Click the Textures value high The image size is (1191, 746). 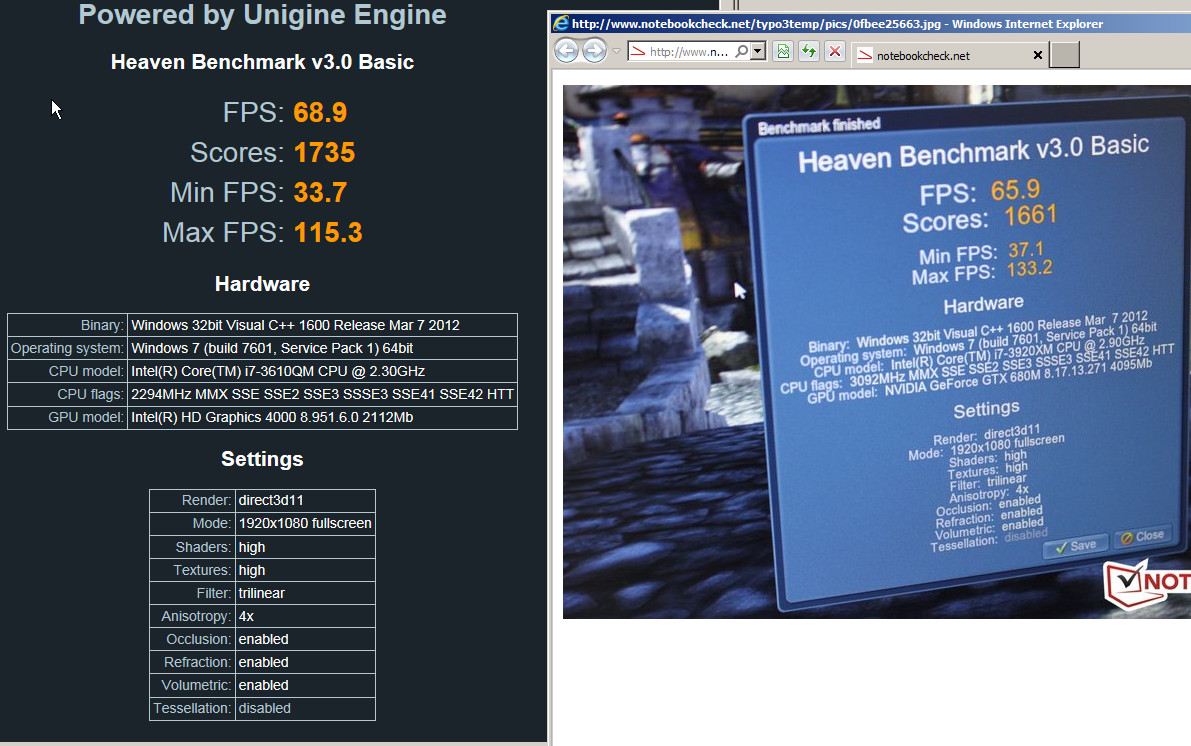(x=305, y=570)
